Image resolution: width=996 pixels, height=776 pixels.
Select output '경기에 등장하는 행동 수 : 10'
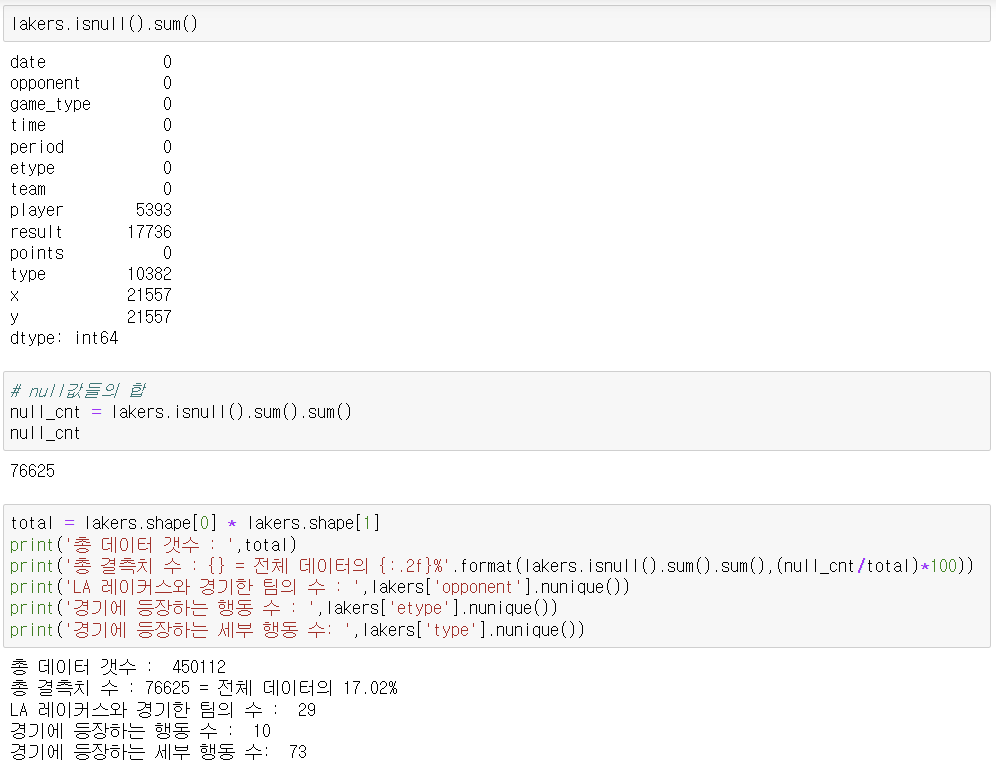pyautogui.click(x=140, y=731)
